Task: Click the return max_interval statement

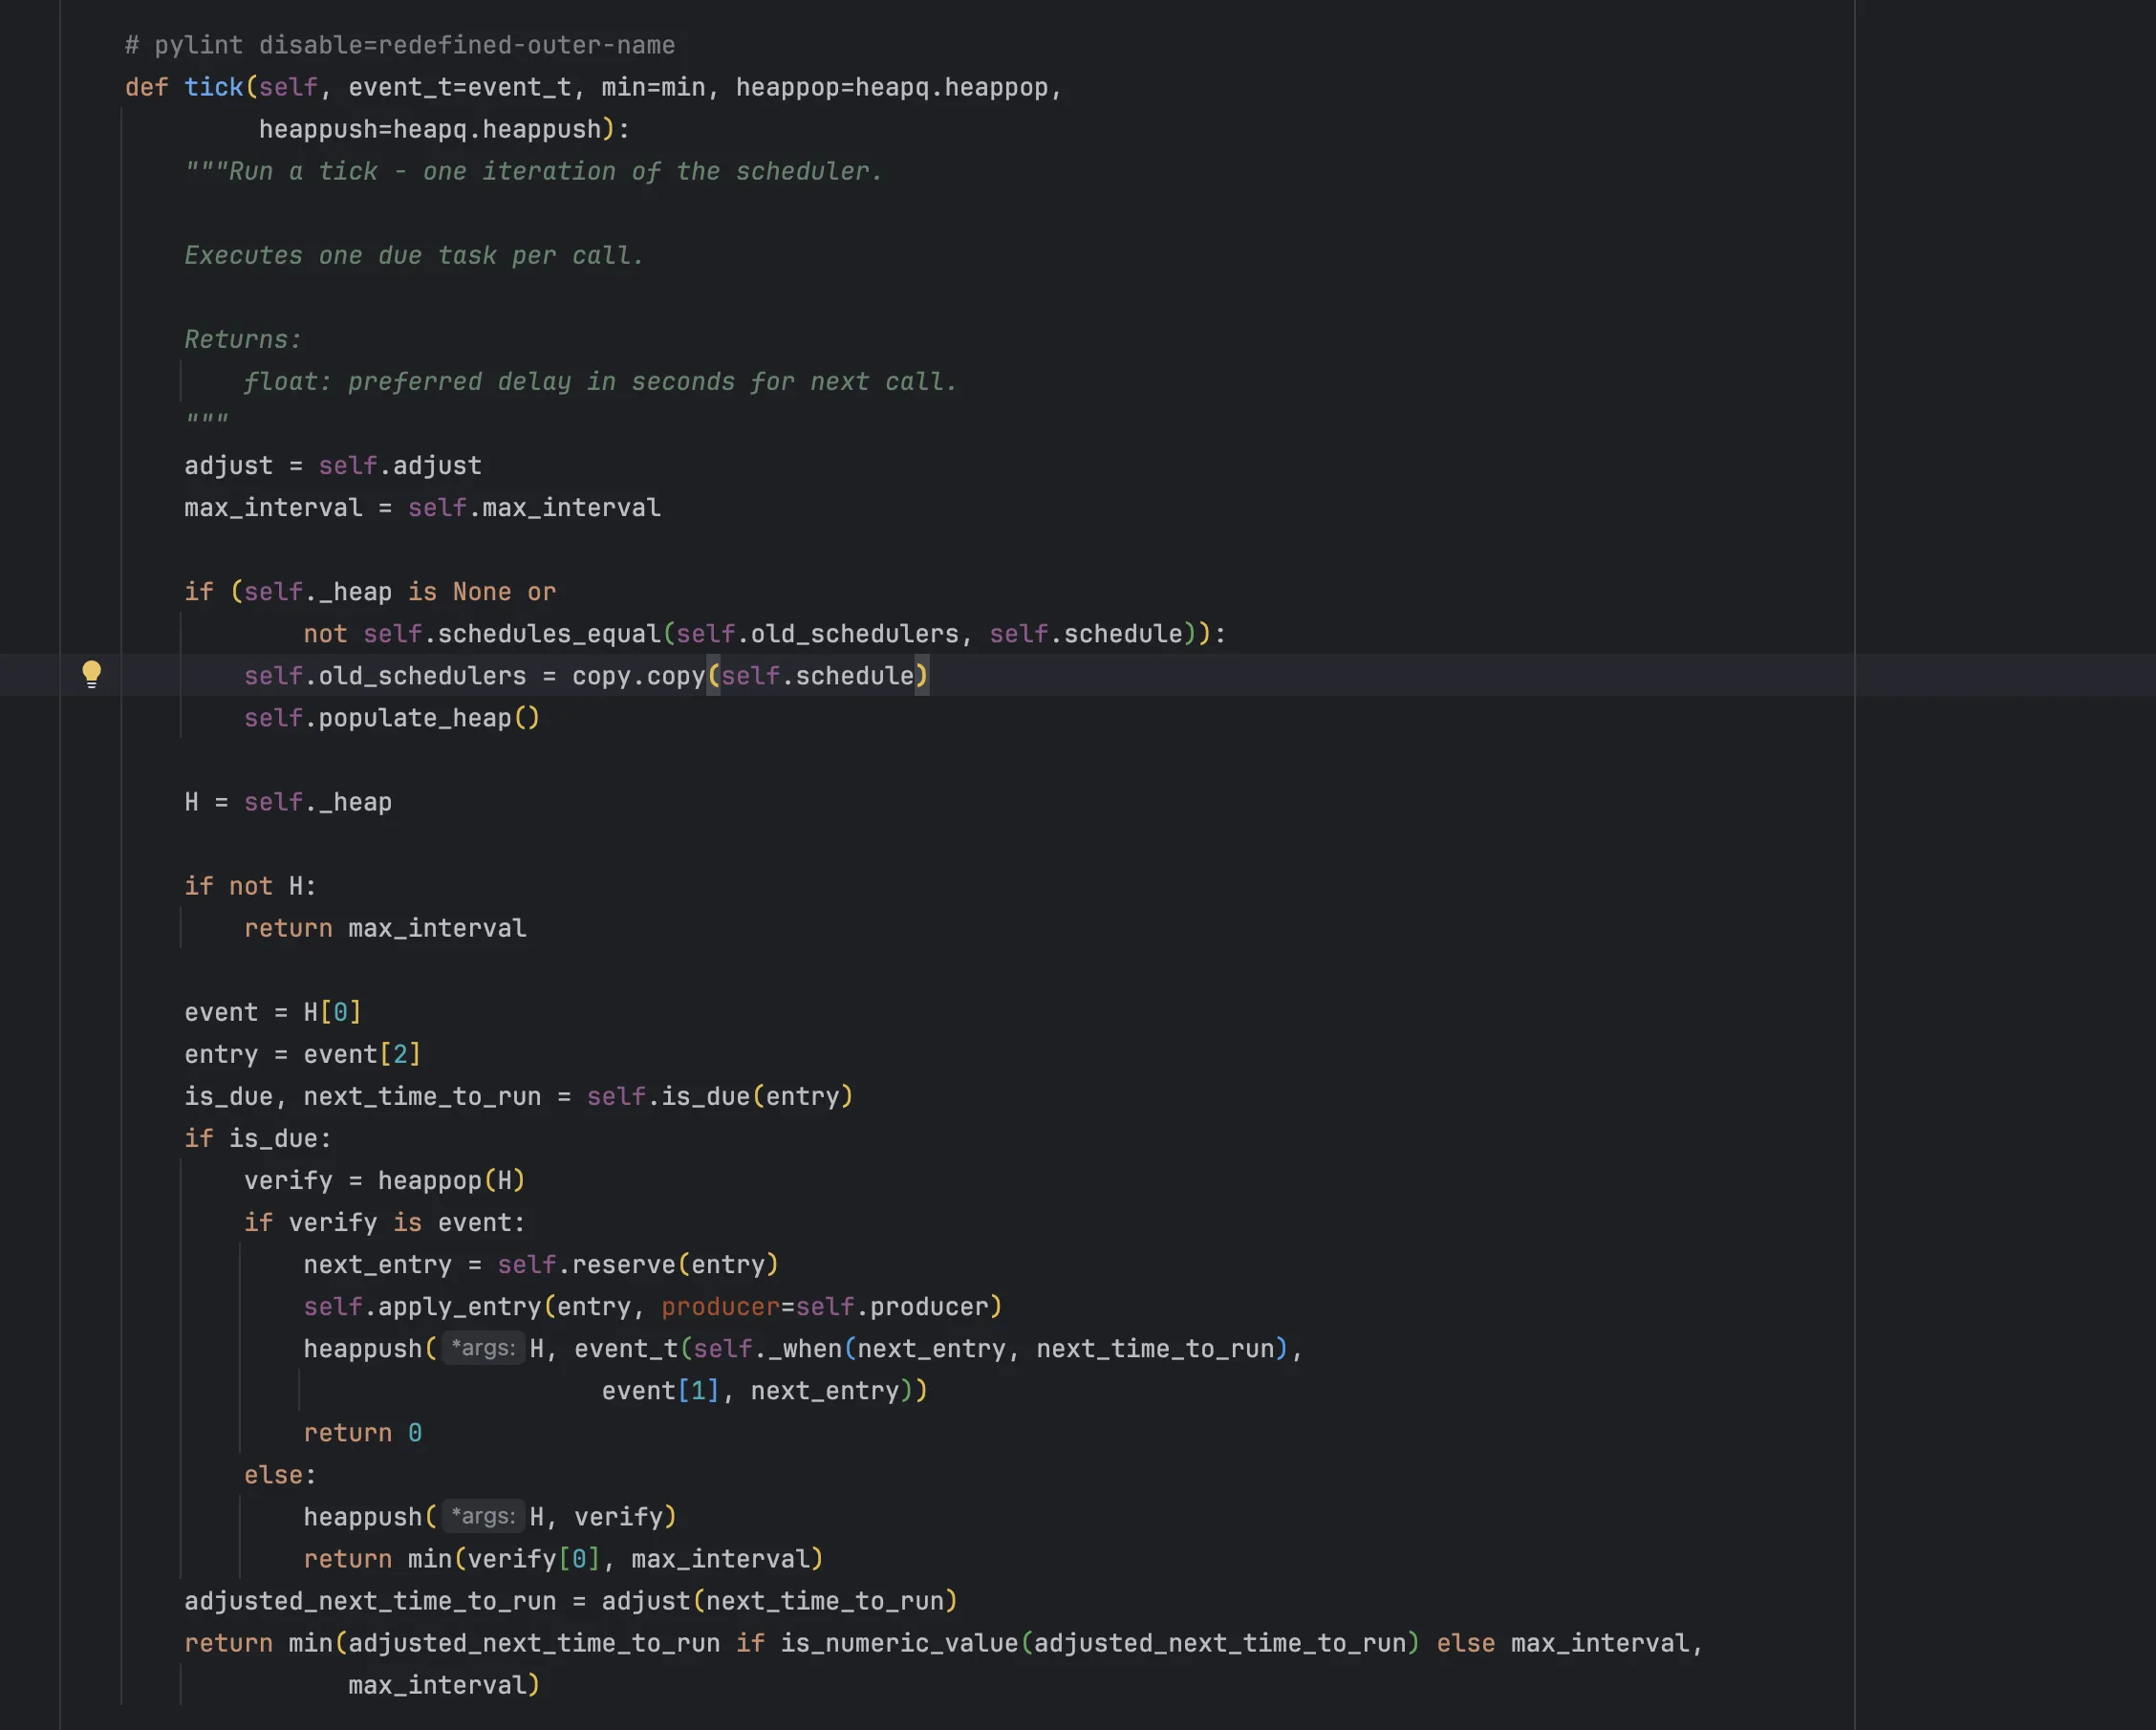Action: click(x=385, y=927)
